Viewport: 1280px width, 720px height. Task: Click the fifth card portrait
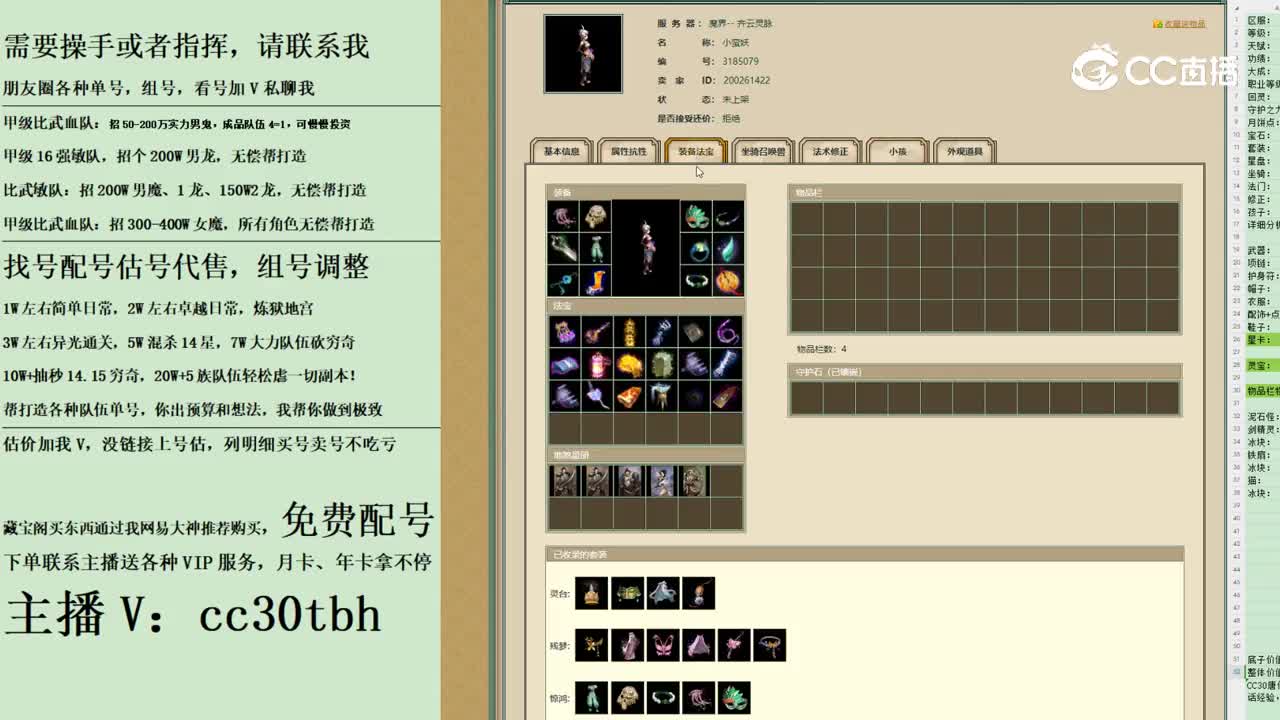[693, 481]
